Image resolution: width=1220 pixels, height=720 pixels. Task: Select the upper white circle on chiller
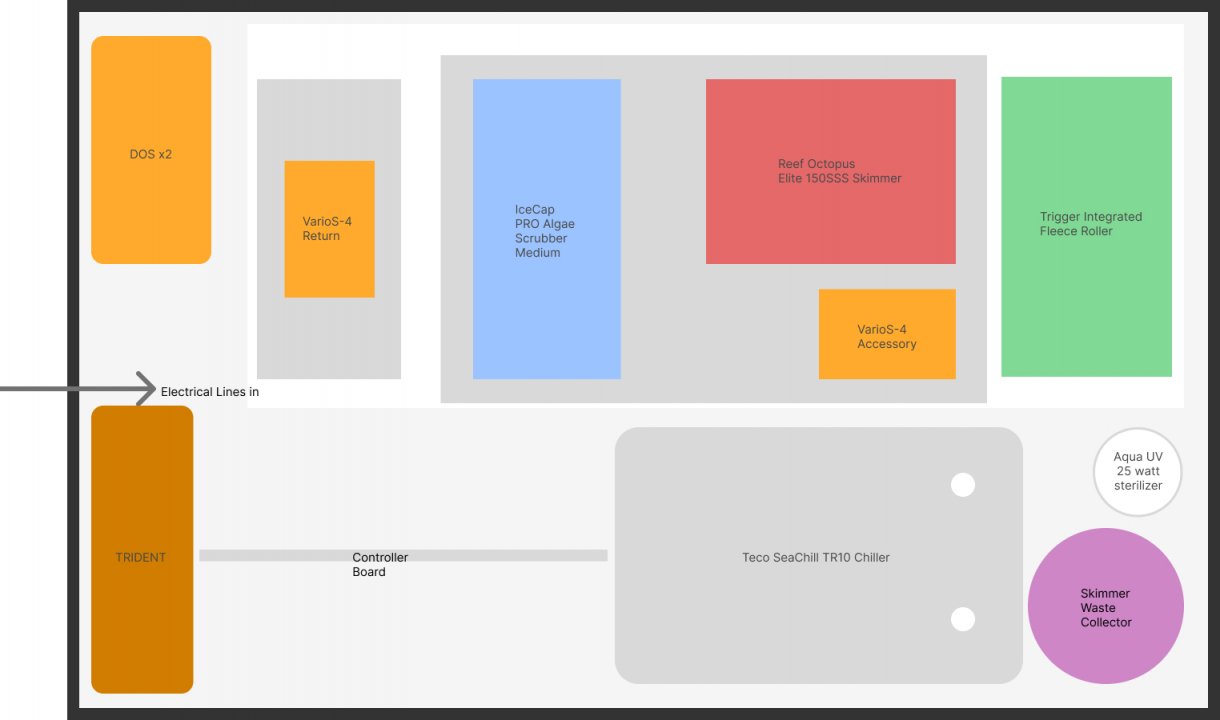(x=962, y=485)
